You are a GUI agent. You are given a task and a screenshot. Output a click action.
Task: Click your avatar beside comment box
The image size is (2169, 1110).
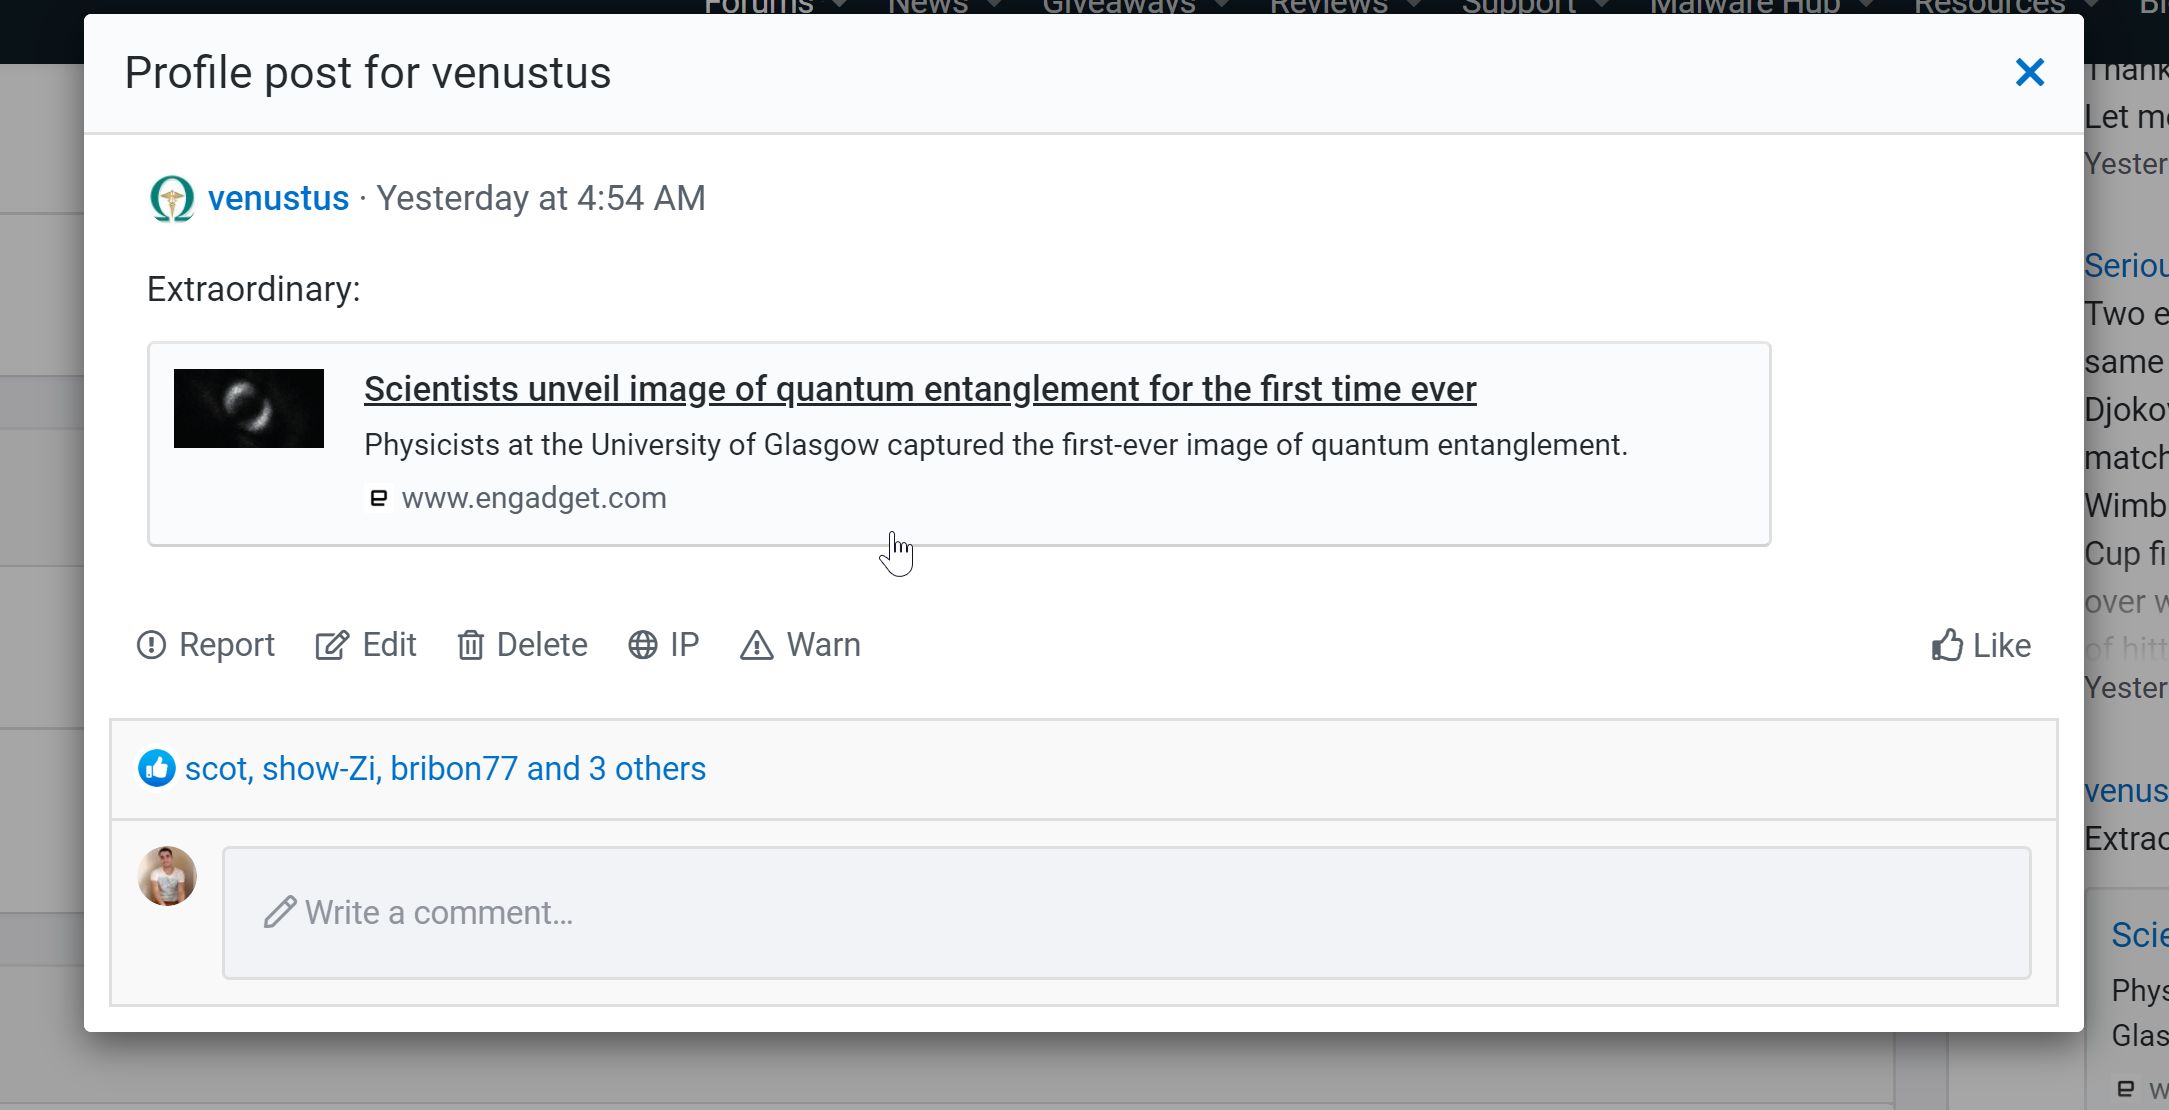(x=167, y=876)
